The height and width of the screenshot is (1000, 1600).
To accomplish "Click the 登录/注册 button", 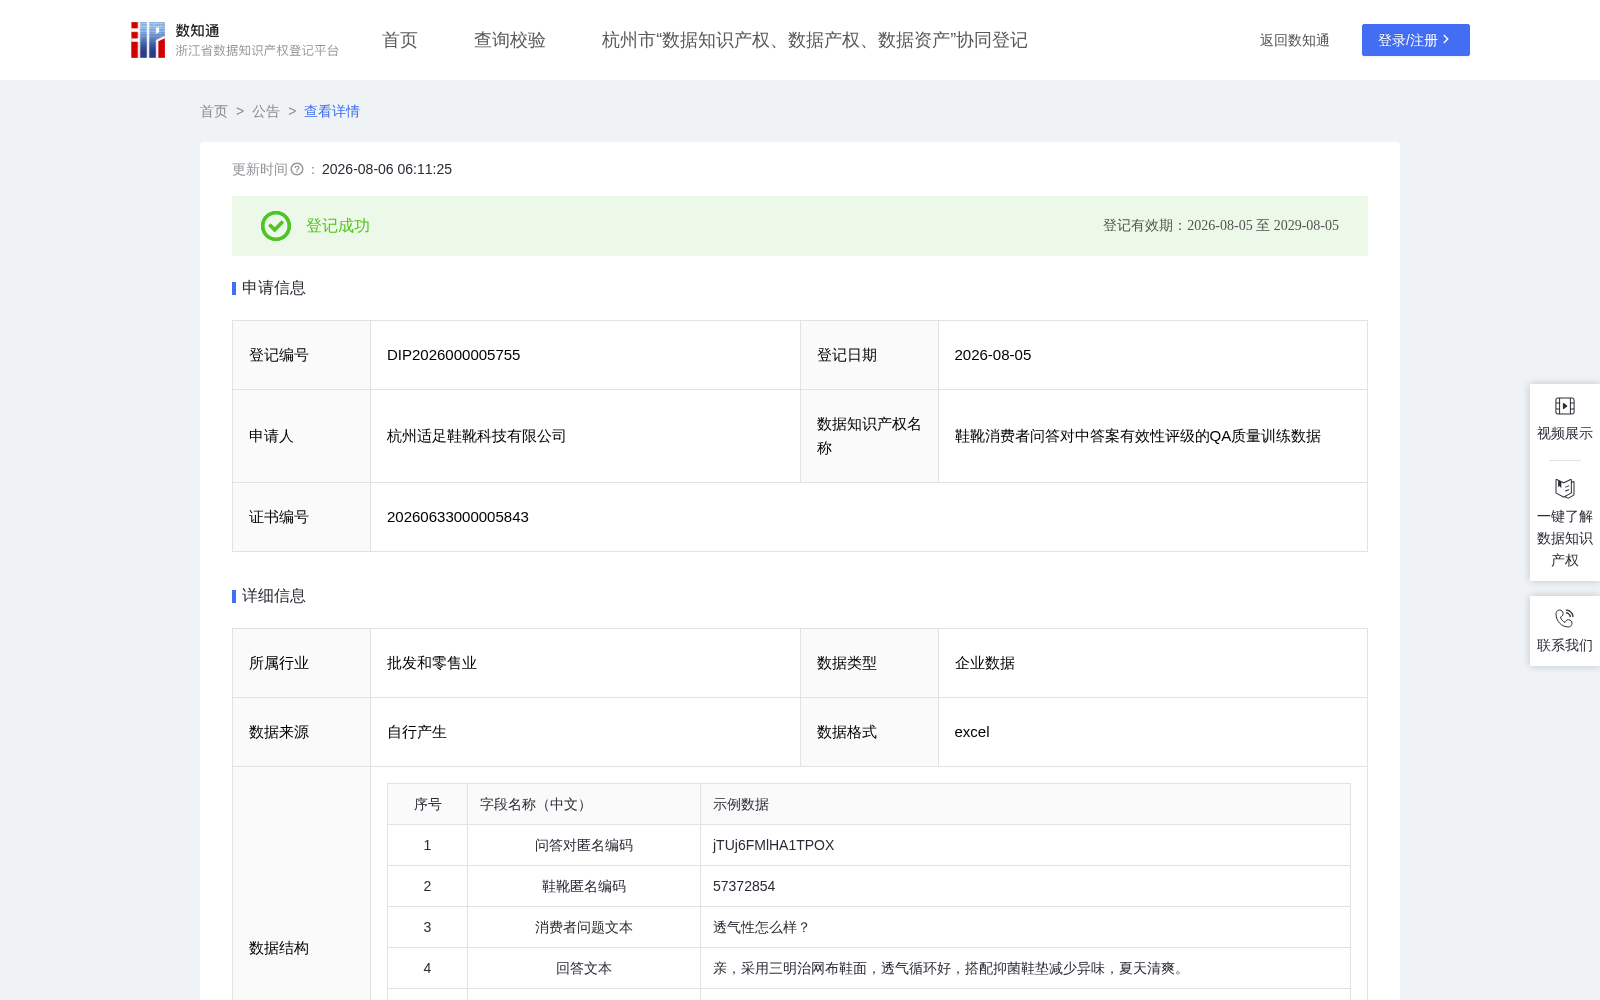I will tap(1416, 40).
